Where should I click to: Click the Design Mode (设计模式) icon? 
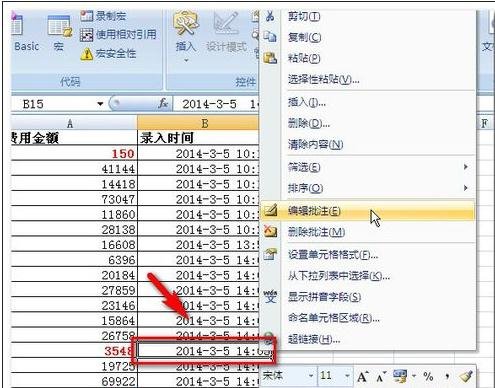click(x=227, y=23)
